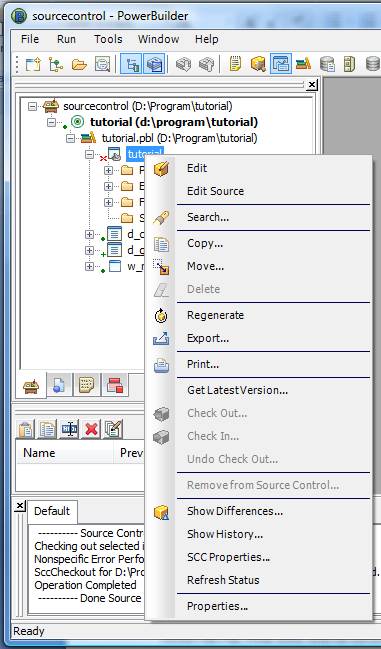Choose Copy... from the context menu
The width and height of the screenshot is (381, 649).
coord(259,243)
